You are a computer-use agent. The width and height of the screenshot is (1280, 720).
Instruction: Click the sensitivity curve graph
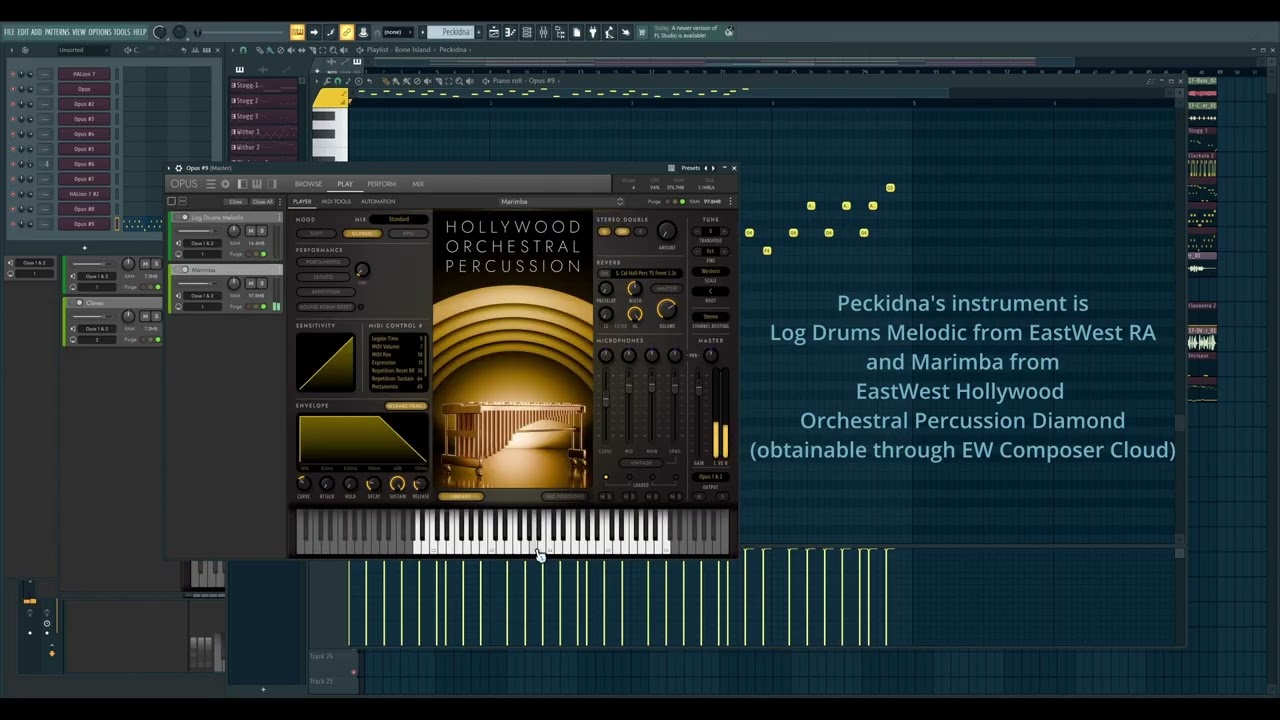(325, 363)
